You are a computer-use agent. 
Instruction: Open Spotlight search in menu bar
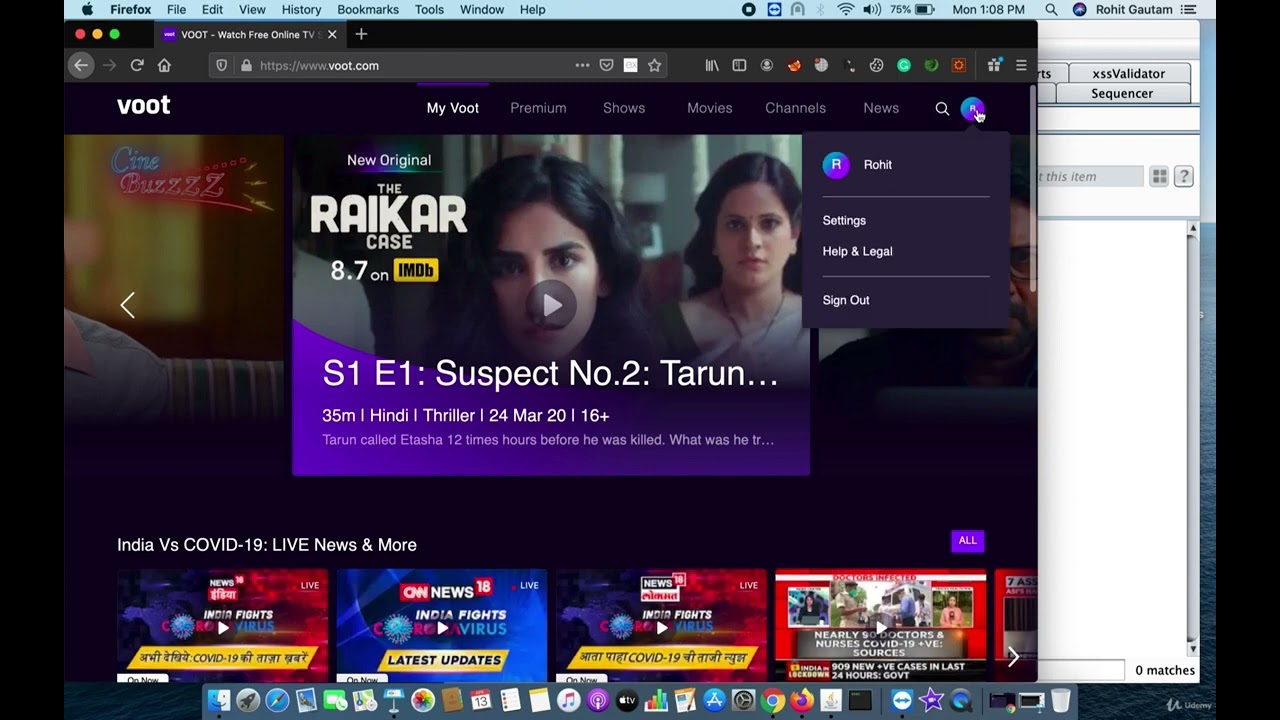[x=1051, y=9]
